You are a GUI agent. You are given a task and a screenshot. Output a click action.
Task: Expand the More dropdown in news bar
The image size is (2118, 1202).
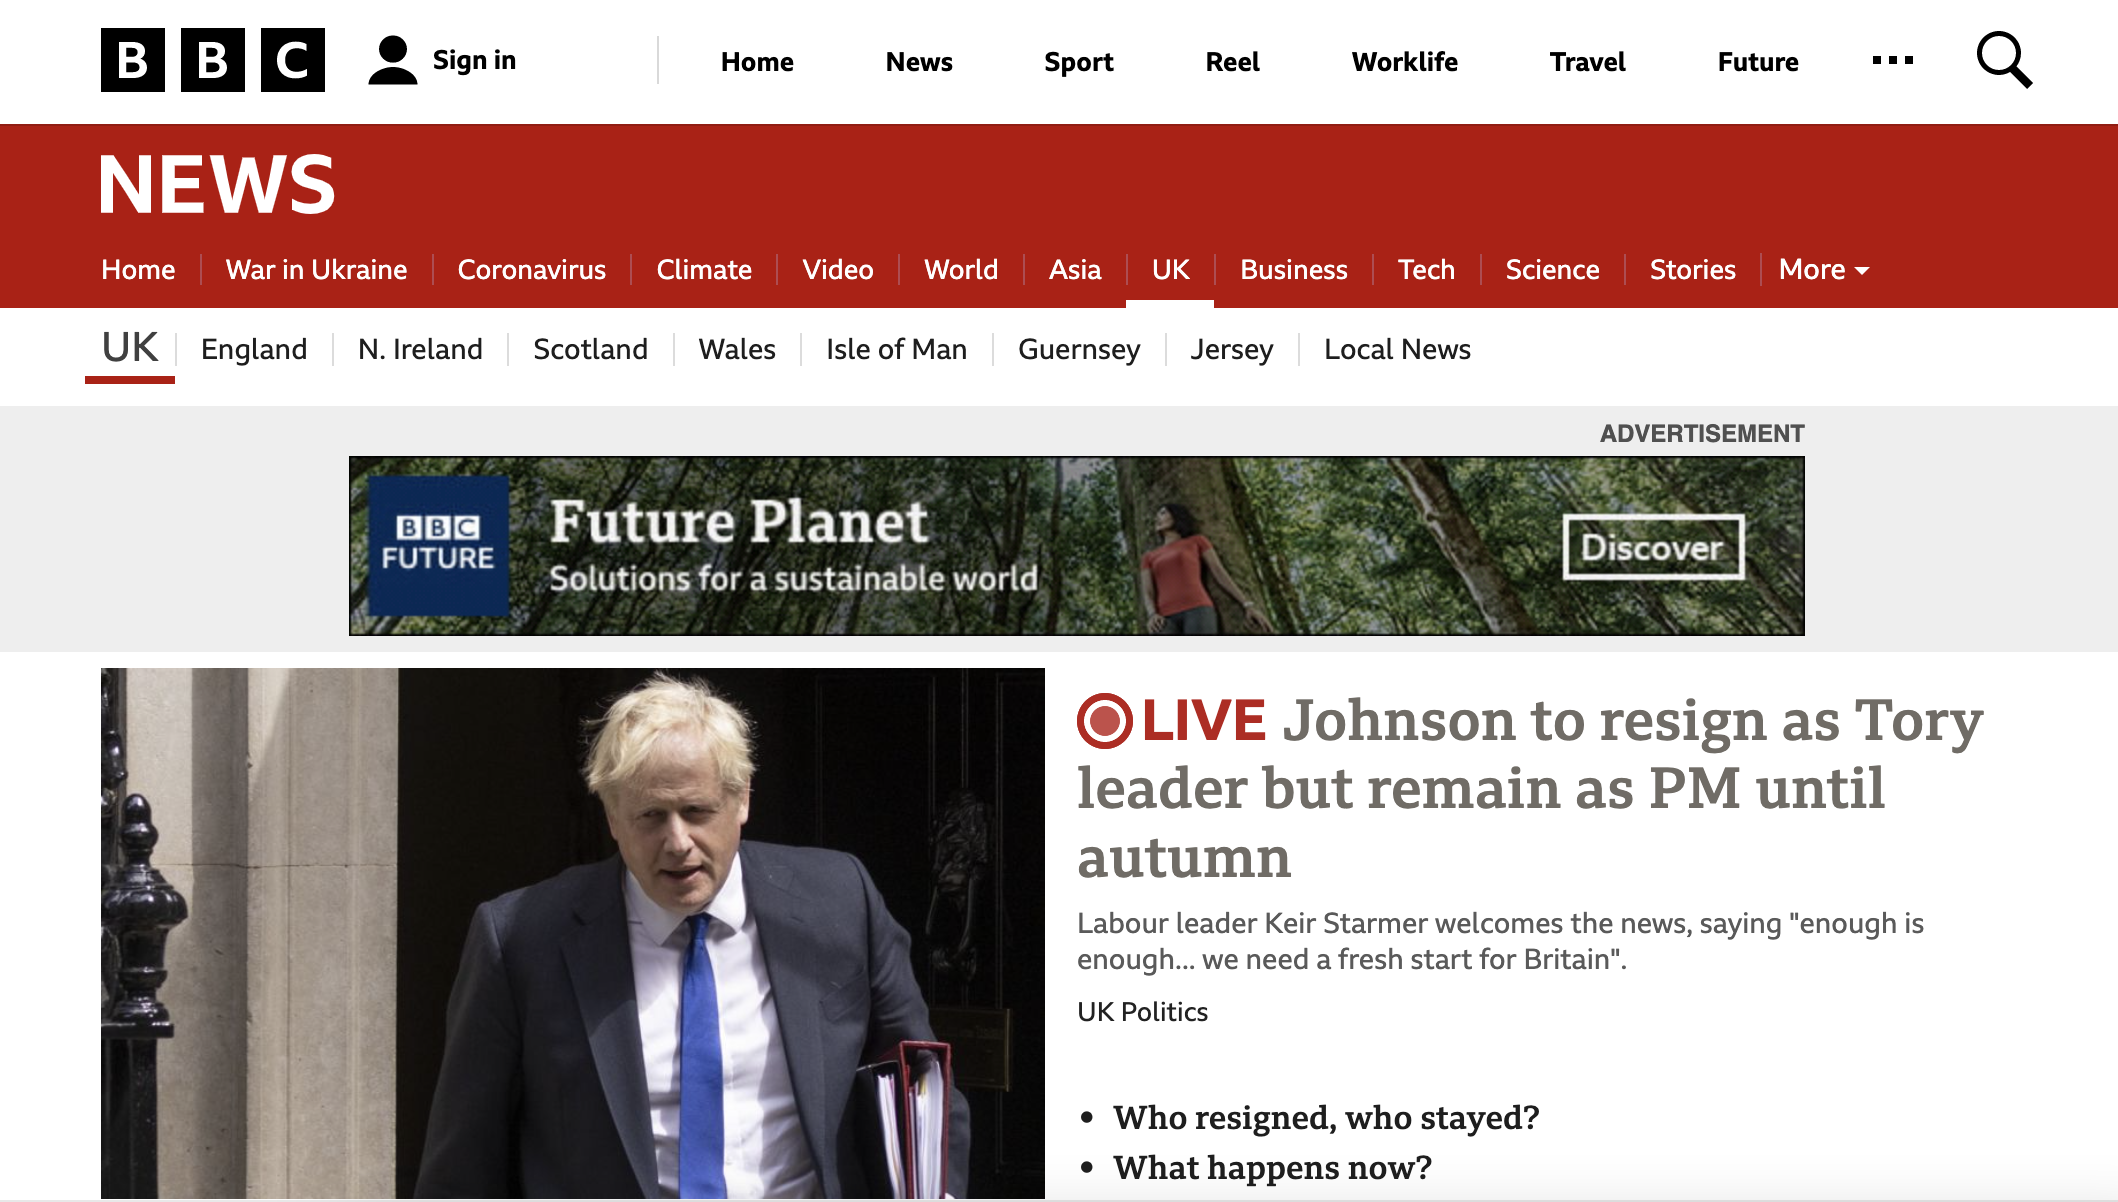pyautogui.click(x=1824, y=270)
